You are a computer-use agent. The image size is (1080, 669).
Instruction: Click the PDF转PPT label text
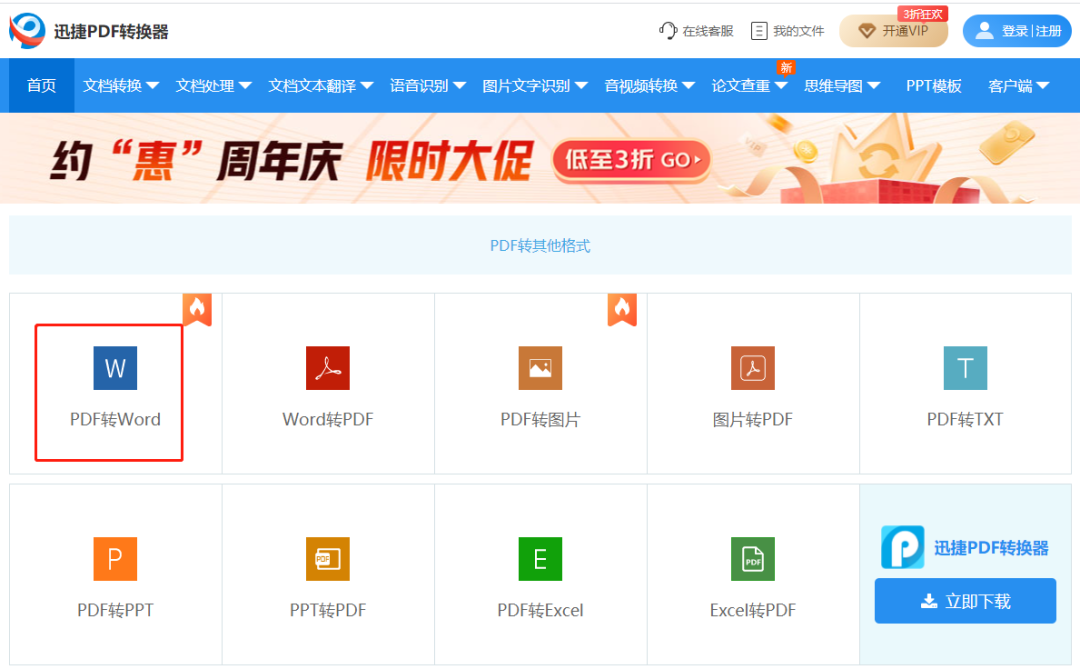(115, 610)
